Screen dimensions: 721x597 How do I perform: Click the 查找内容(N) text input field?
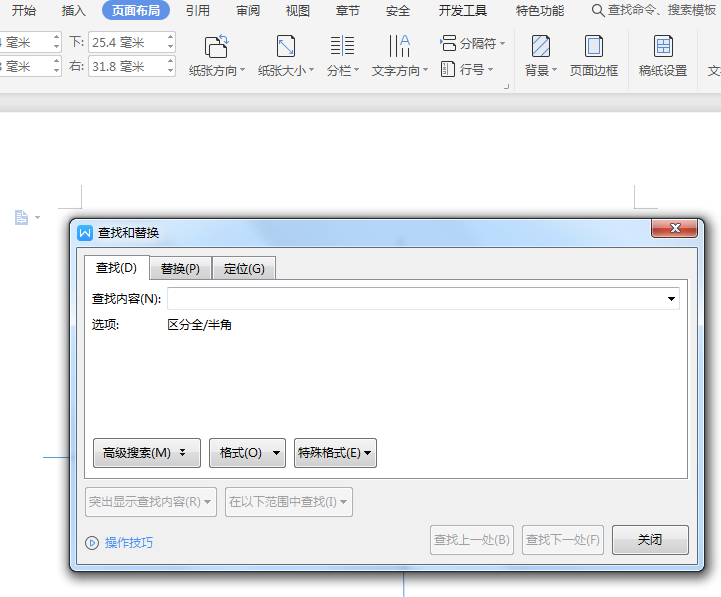pyautogui.click(x=423, y=299)
